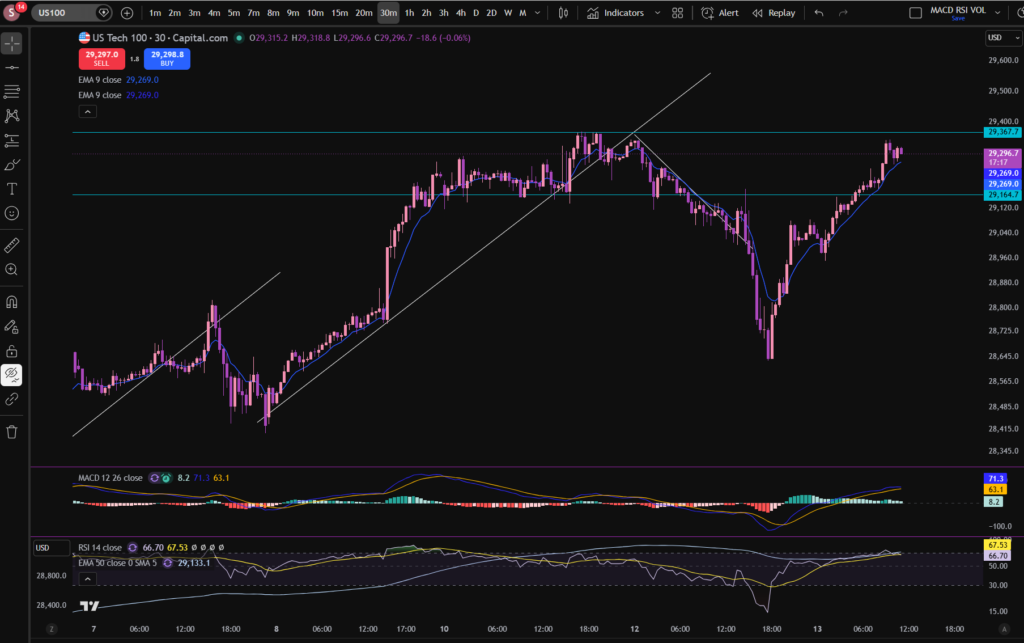Open the timezone Z button
The image size is (1024, 643).
(51, 629)
